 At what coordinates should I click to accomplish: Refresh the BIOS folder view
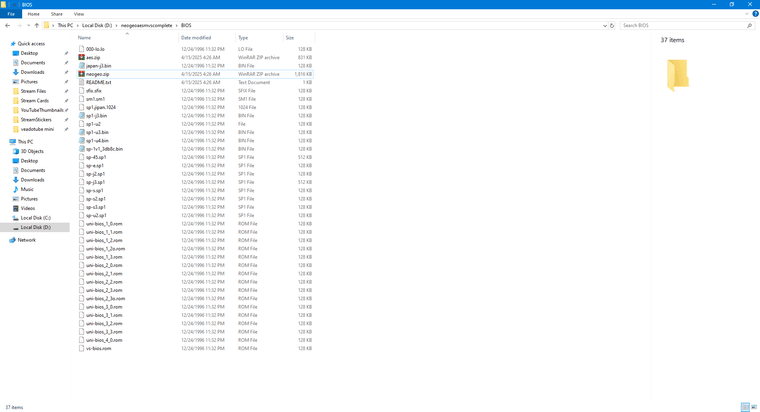pyautogui.click(x=612, y=25)
